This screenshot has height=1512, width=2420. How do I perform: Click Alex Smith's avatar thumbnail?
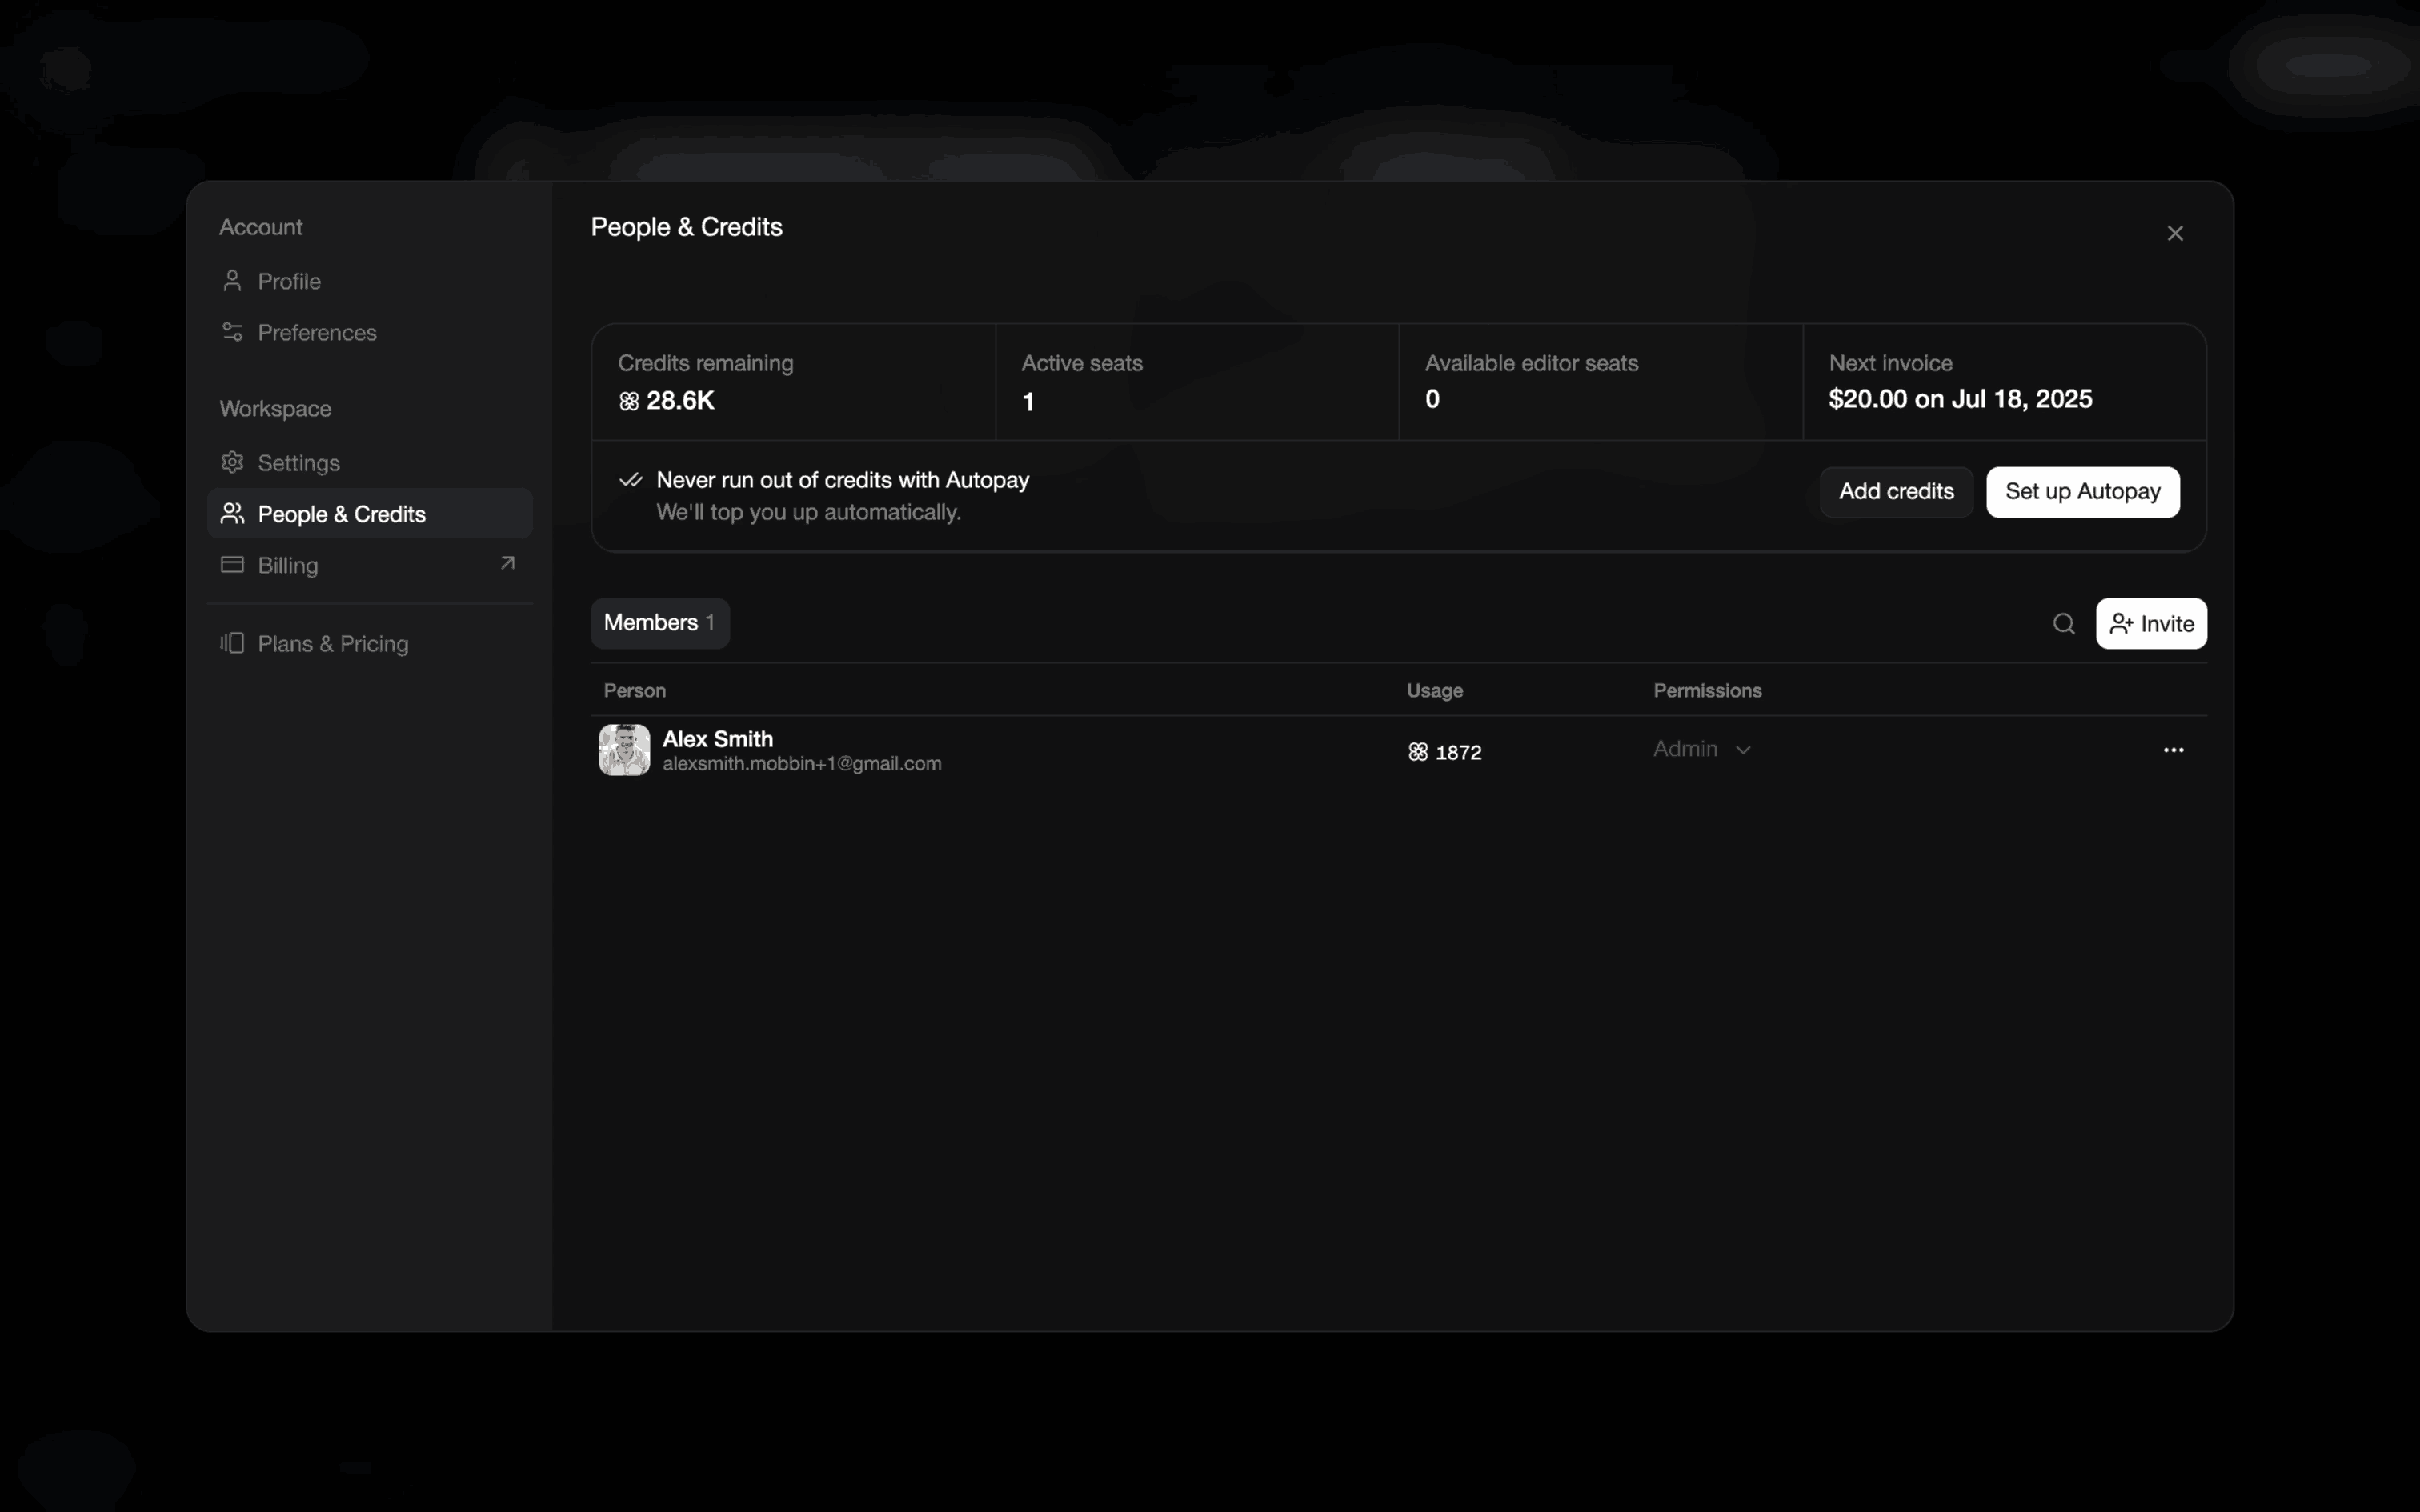click(624, 750)
